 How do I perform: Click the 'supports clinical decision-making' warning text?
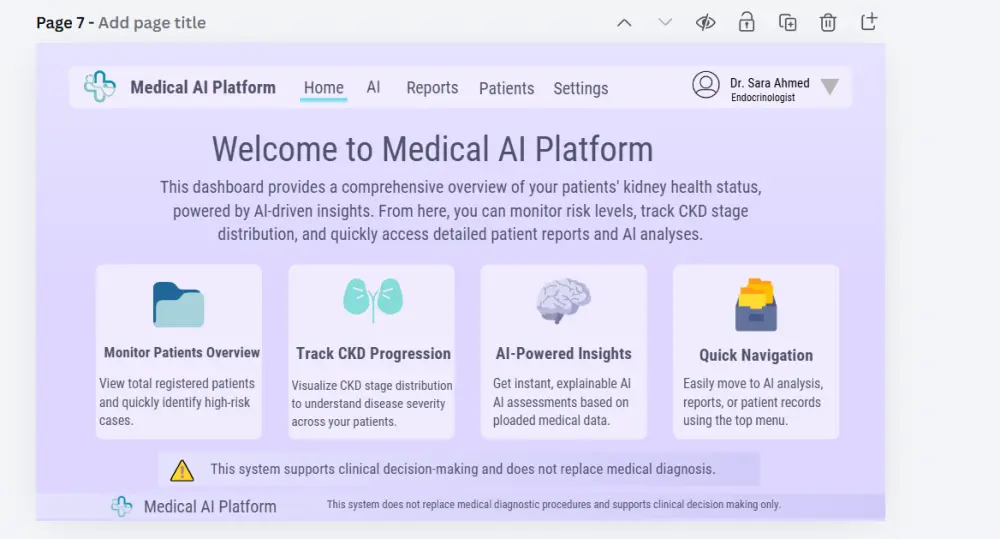point(462,469)
